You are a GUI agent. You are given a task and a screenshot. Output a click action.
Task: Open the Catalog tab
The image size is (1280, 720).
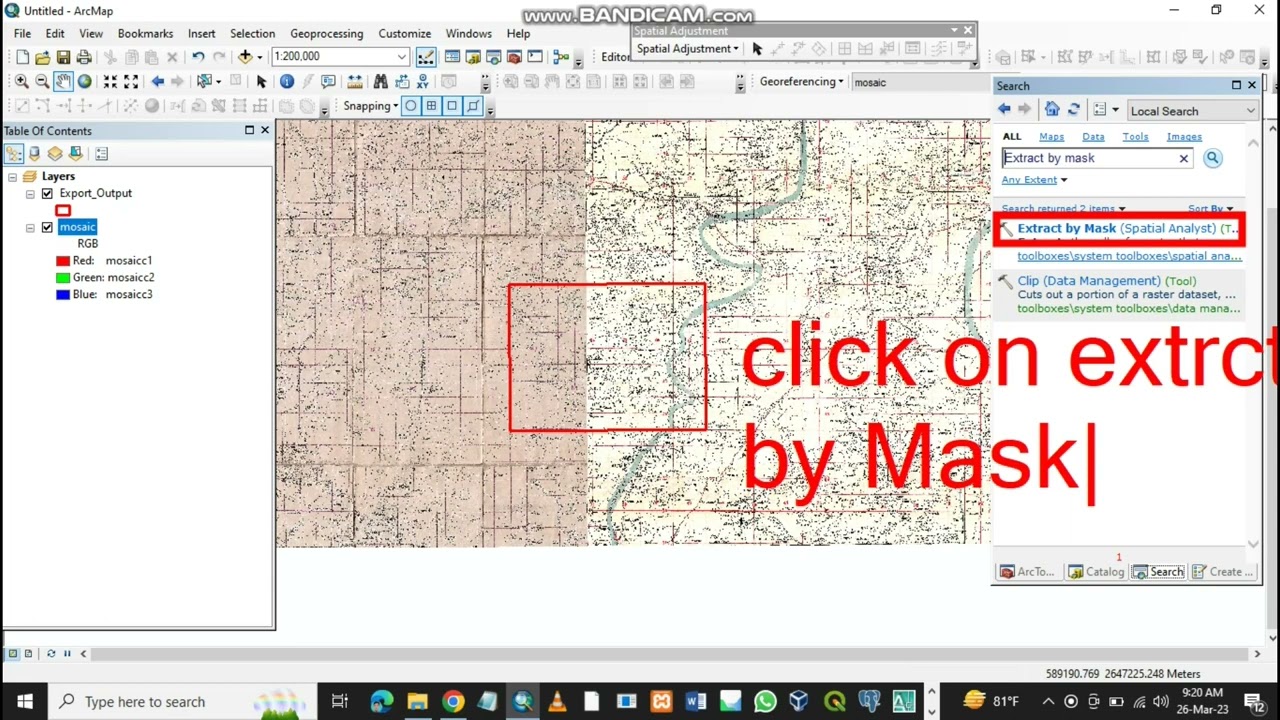pos(1096,572)
